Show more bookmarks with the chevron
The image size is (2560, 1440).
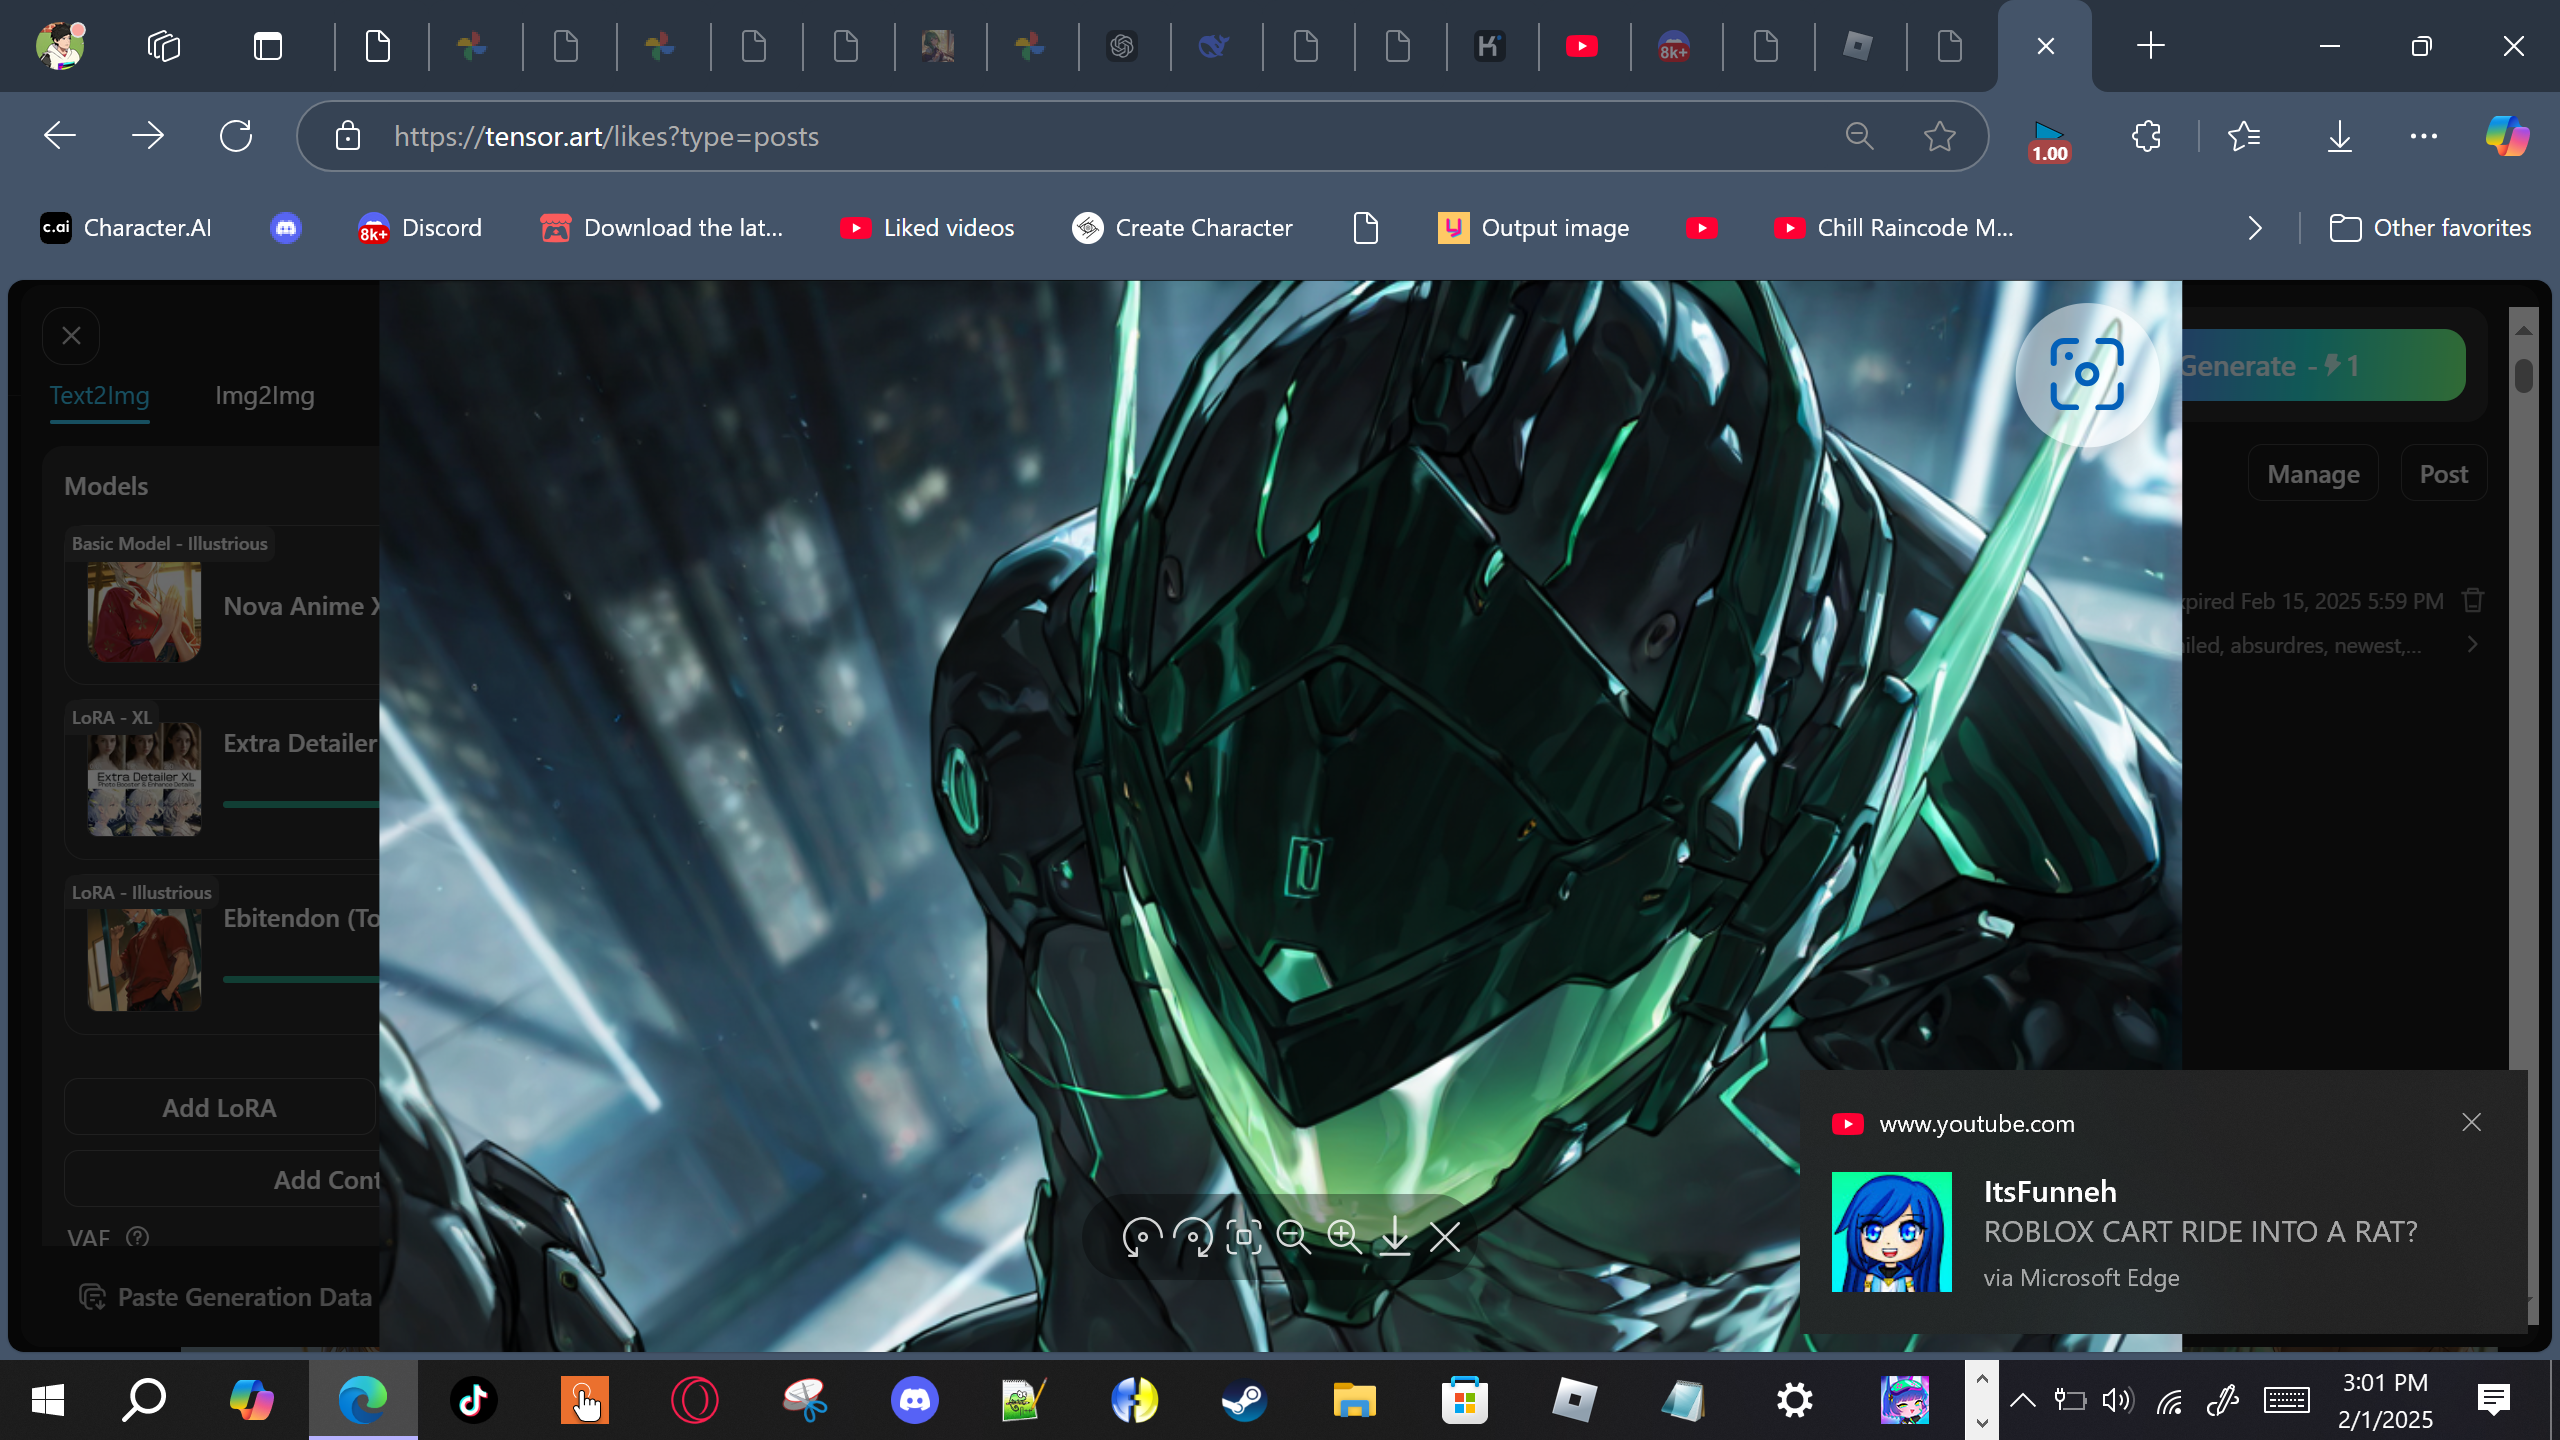2255,228
